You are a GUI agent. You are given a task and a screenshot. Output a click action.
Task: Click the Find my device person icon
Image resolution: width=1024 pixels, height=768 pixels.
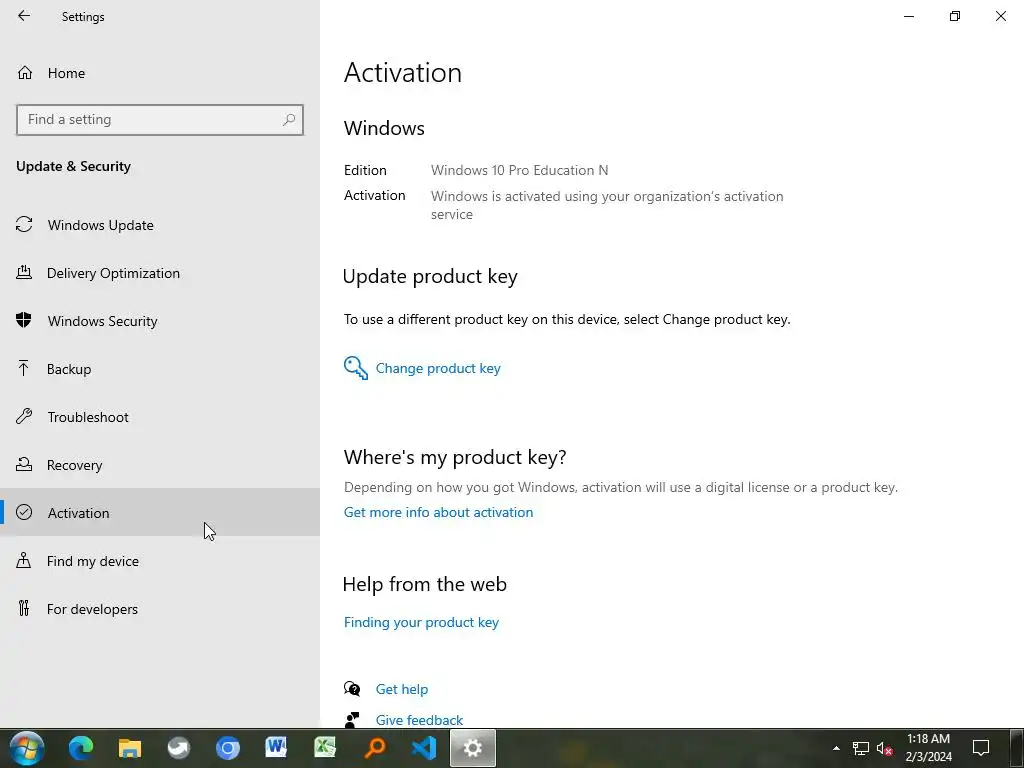coord(24,560)
